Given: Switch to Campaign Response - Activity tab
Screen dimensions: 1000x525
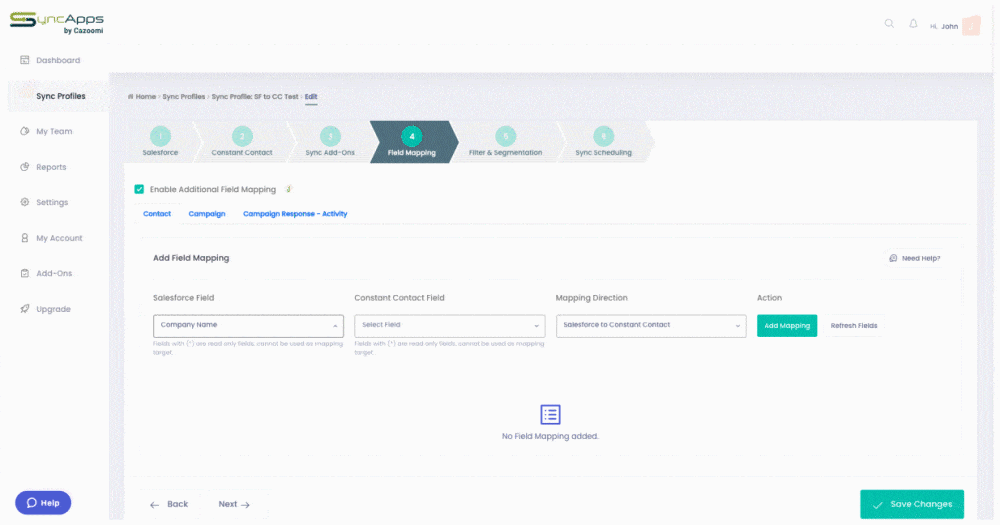Looking at the screenshot, I should [295, 214].
